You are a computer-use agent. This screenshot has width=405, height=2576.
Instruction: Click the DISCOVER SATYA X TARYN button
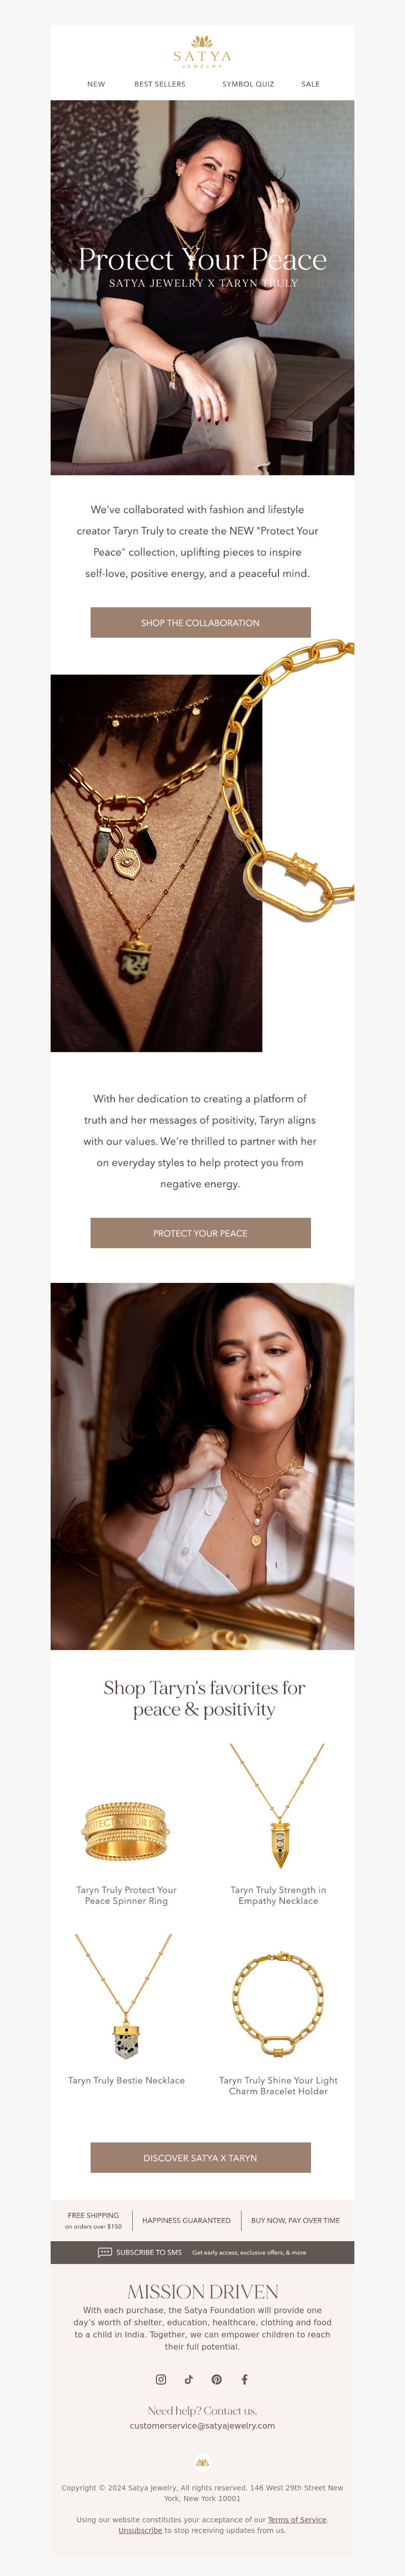[x=201, y=2157]
